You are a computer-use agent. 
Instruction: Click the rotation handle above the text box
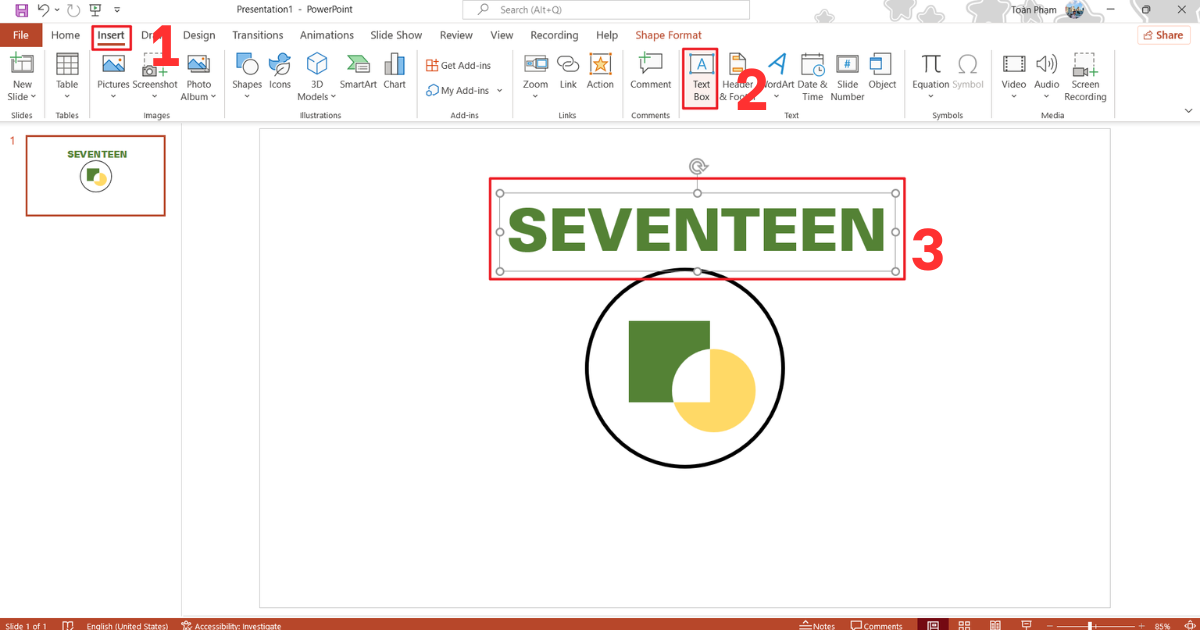697,167
